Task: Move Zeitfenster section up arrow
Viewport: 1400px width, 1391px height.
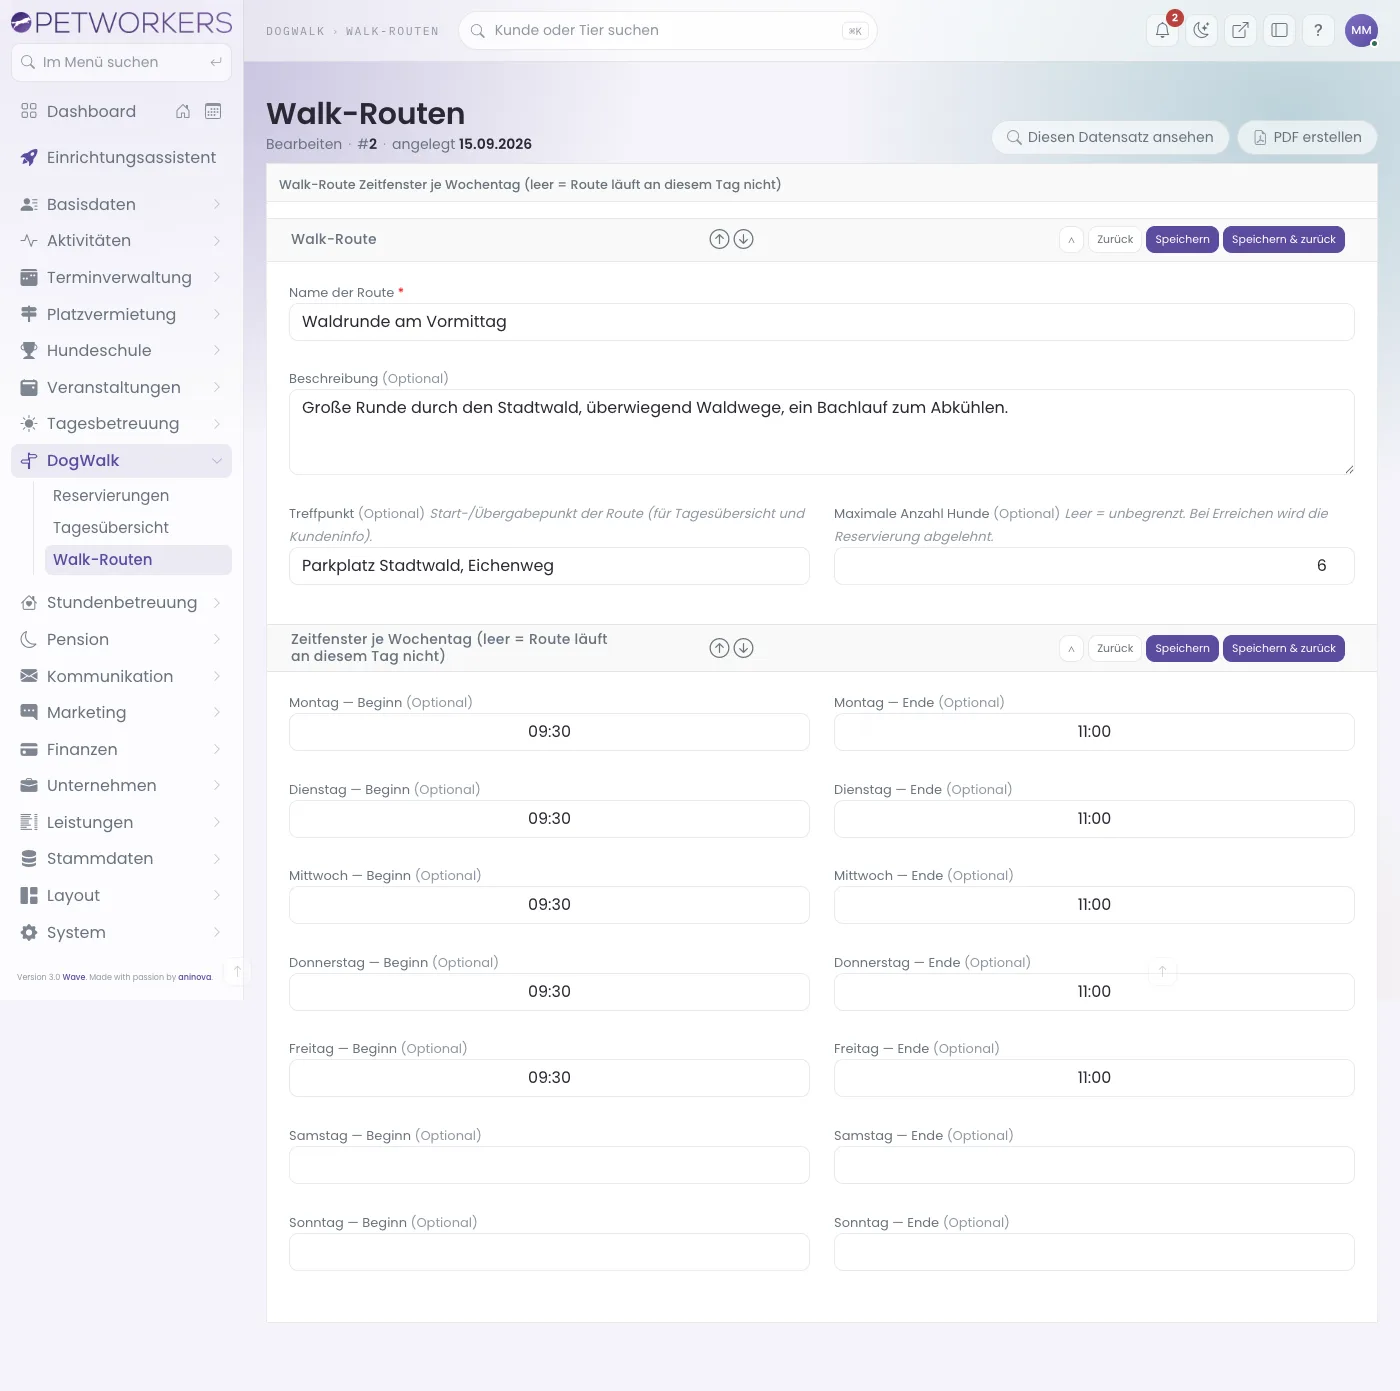Action: click(719, 648)
